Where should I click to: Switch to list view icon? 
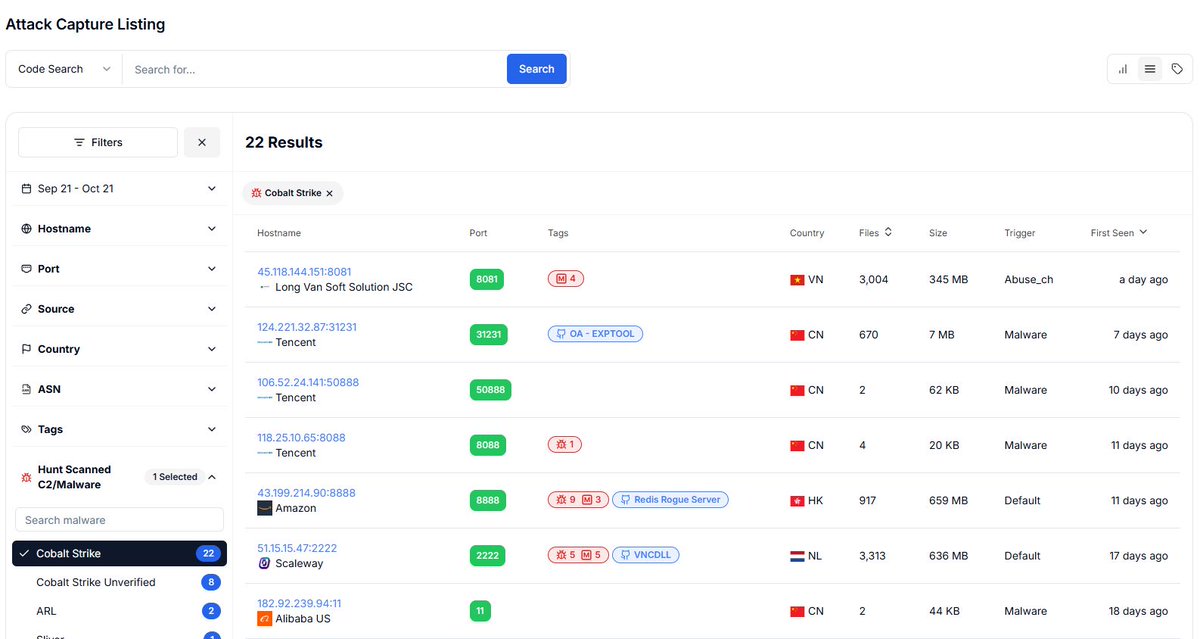click(1150, 69)
